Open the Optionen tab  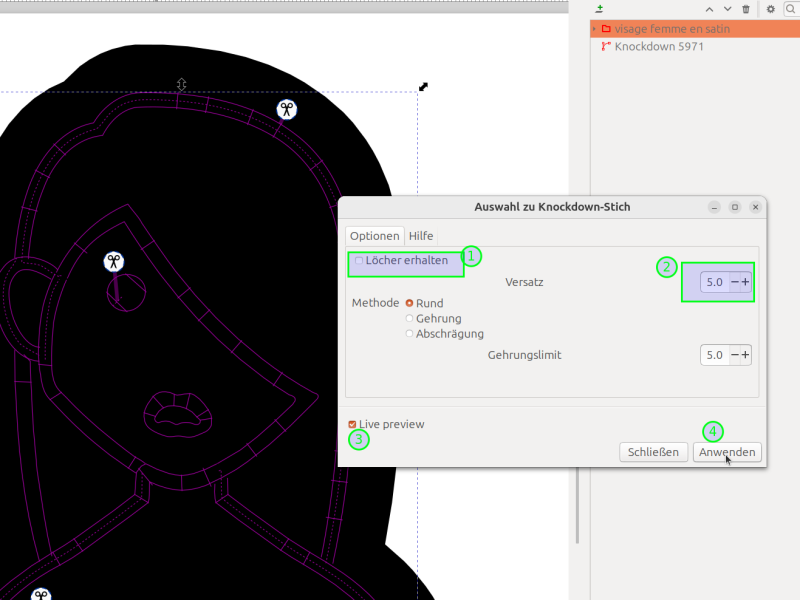375,236
